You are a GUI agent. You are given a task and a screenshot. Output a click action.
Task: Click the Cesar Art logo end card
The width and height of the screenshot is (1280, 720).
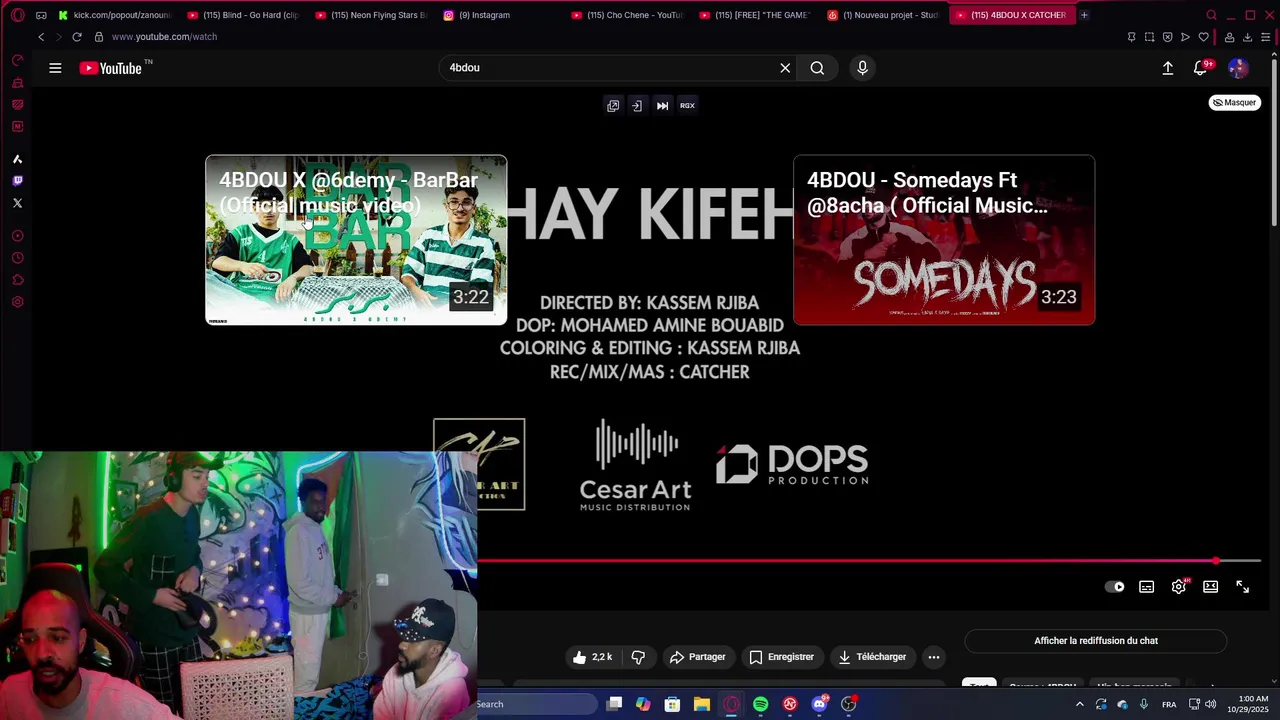[635, 465]
